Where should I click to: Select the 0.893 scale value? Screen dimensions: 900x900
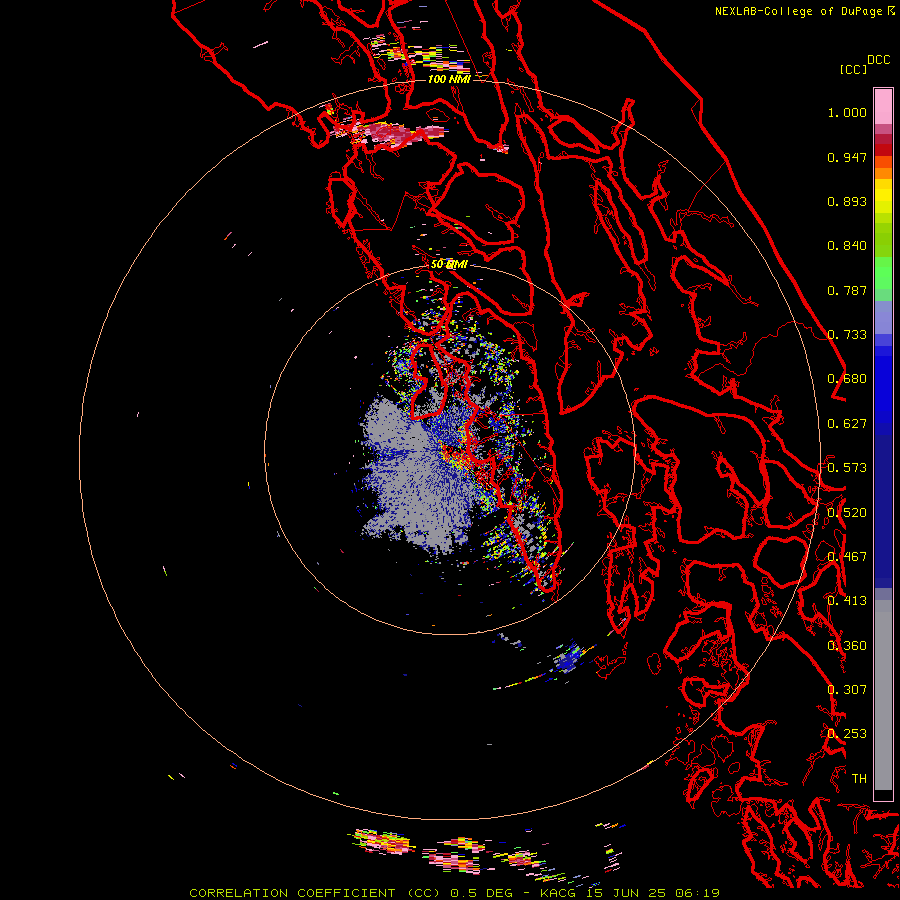coord(847,201)
